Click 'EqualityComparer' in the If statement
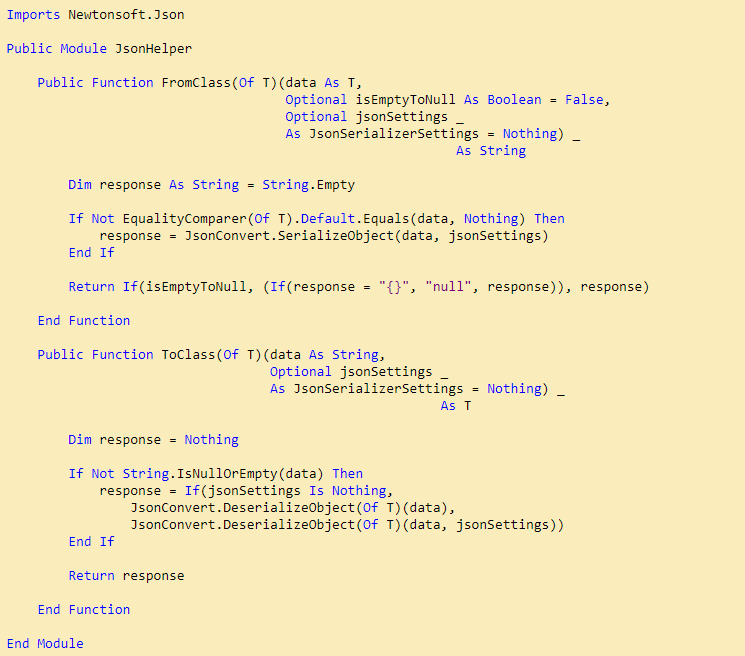 pyautogui.click(x=184, y=219)
